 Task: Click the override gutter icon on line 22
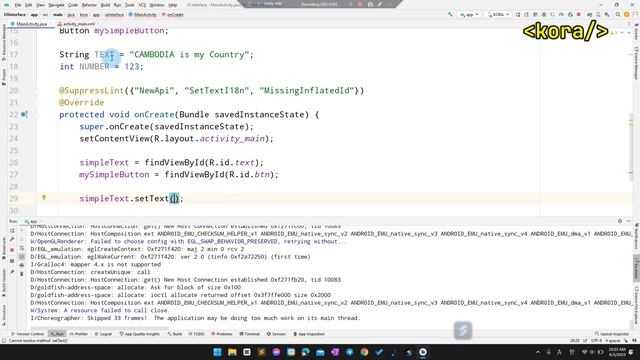[x=24, y=115]
